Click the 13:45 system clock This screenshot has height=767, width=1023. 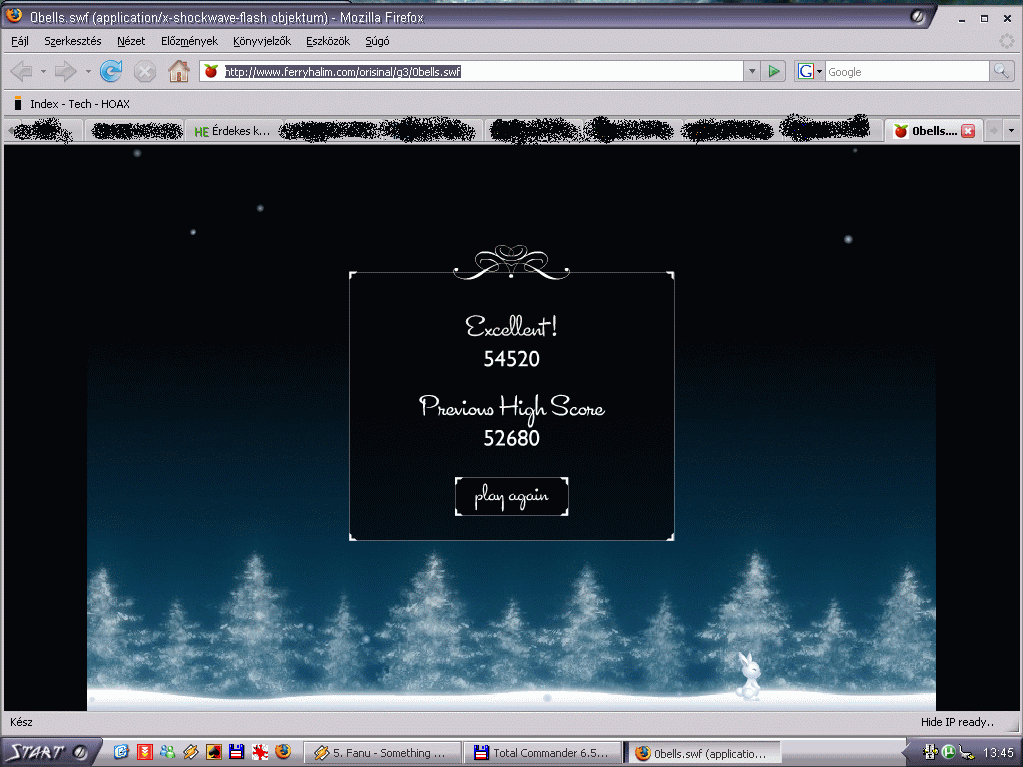tap(998, 753)
